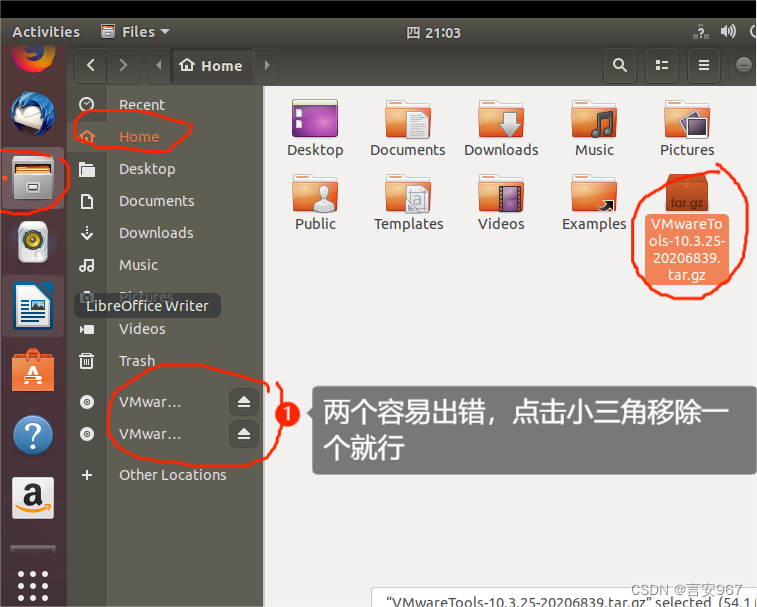Launch LibreOffice Writer from dock
Screen dimensions: 757x607
(33, 306)
